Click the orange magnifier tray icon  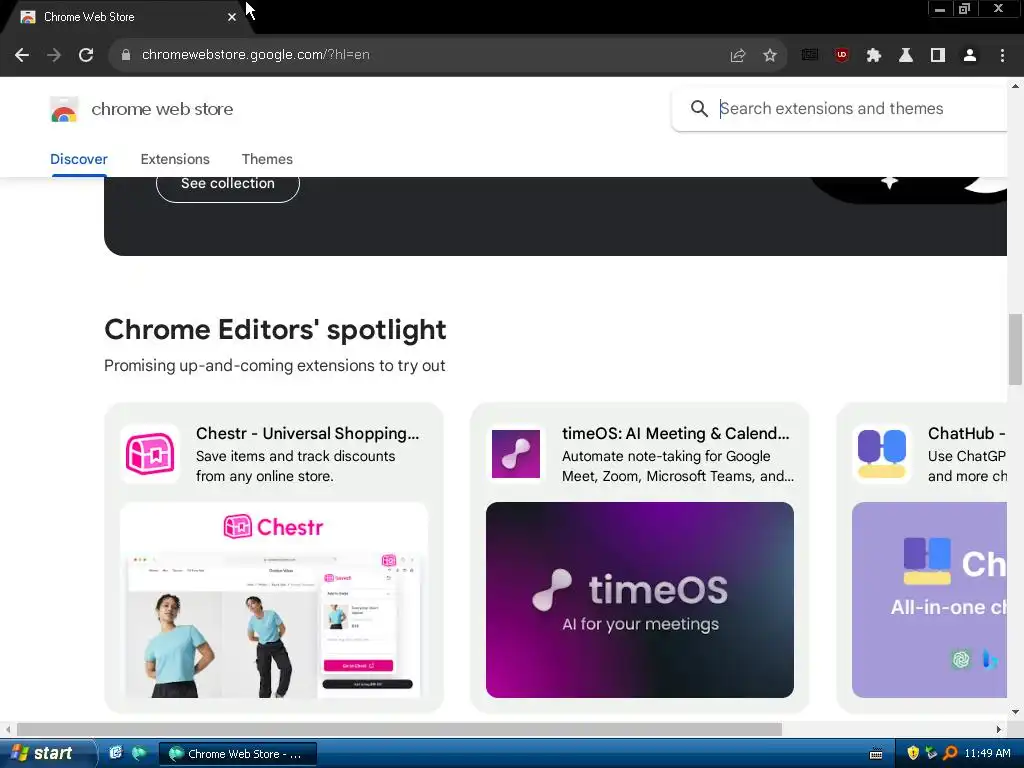950,753
